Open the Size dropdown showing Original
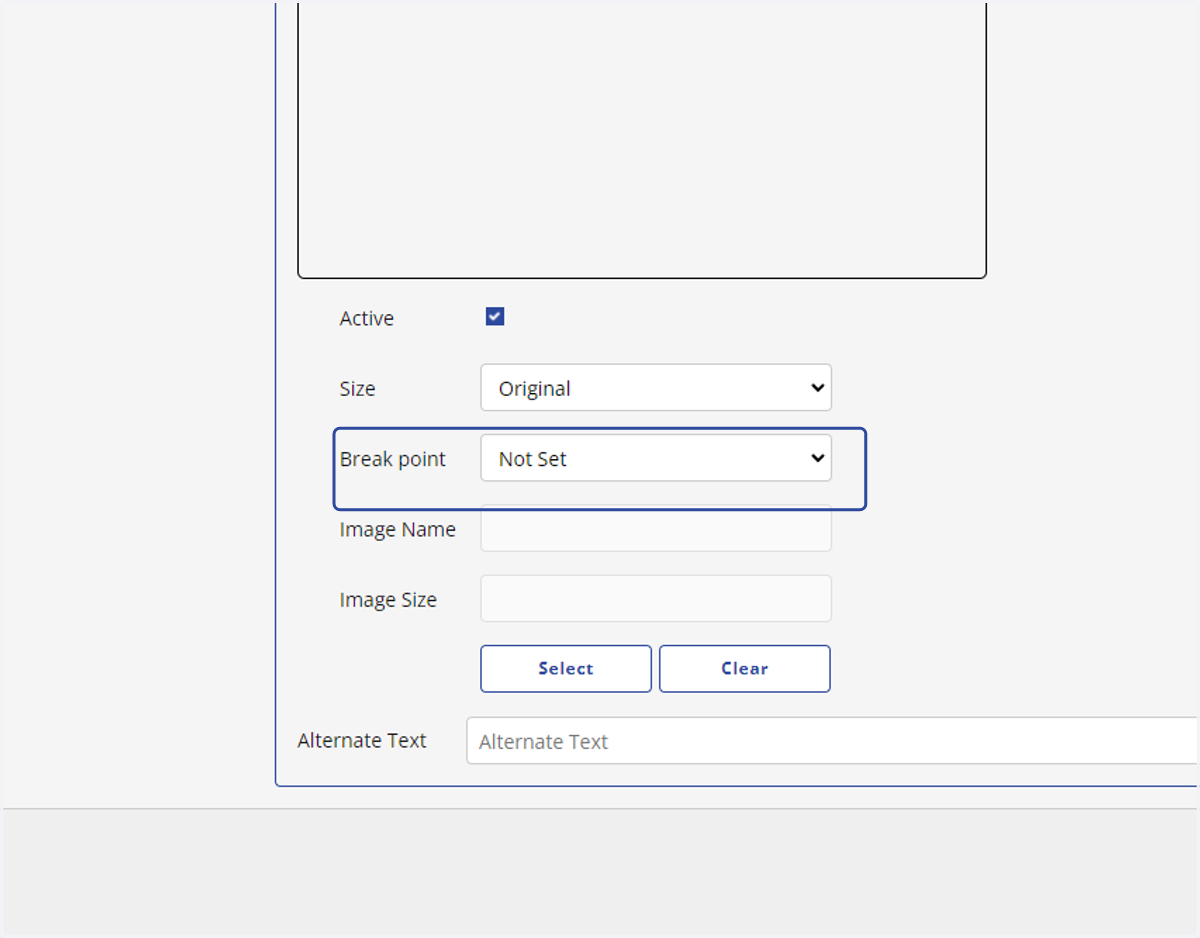This screenshot has width=1200, height=938. pyautogui.click(x=656, y=388)
